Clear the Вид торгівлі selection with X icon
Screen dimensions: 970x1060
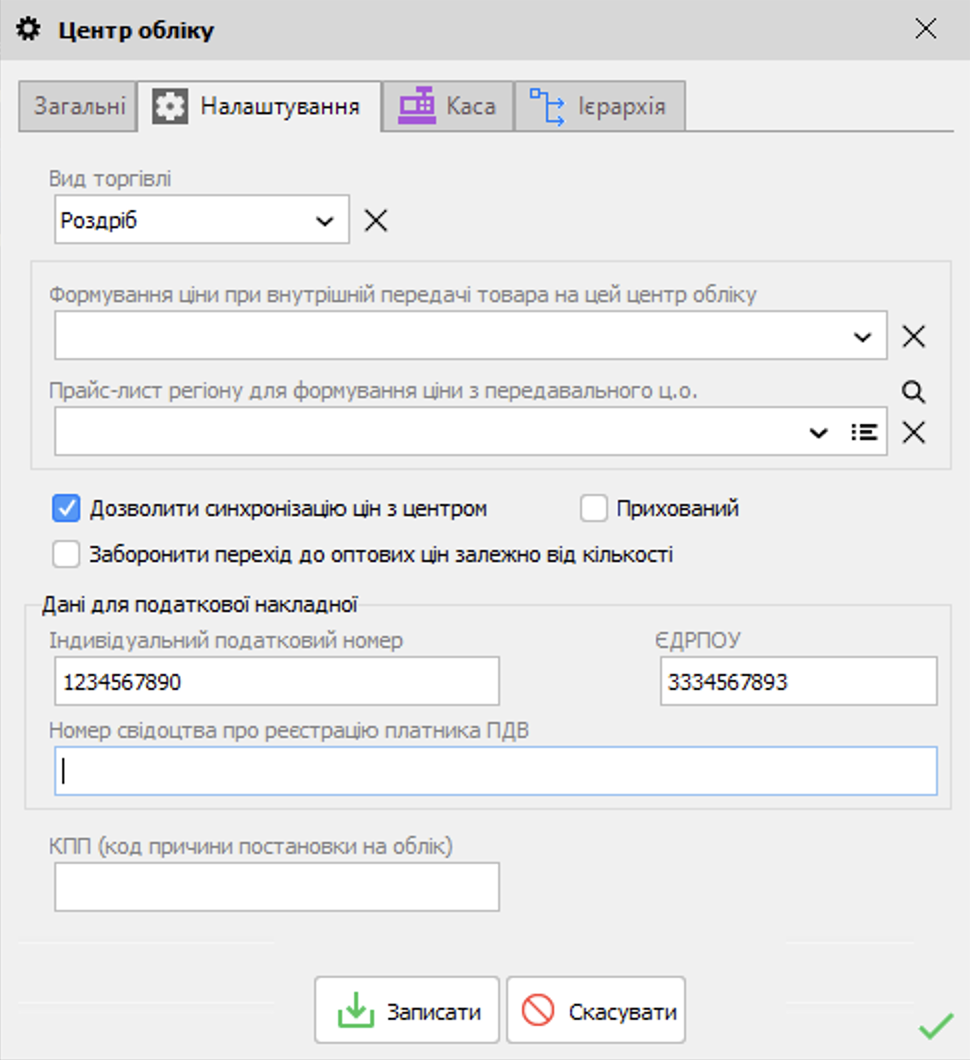pos(376,221)
